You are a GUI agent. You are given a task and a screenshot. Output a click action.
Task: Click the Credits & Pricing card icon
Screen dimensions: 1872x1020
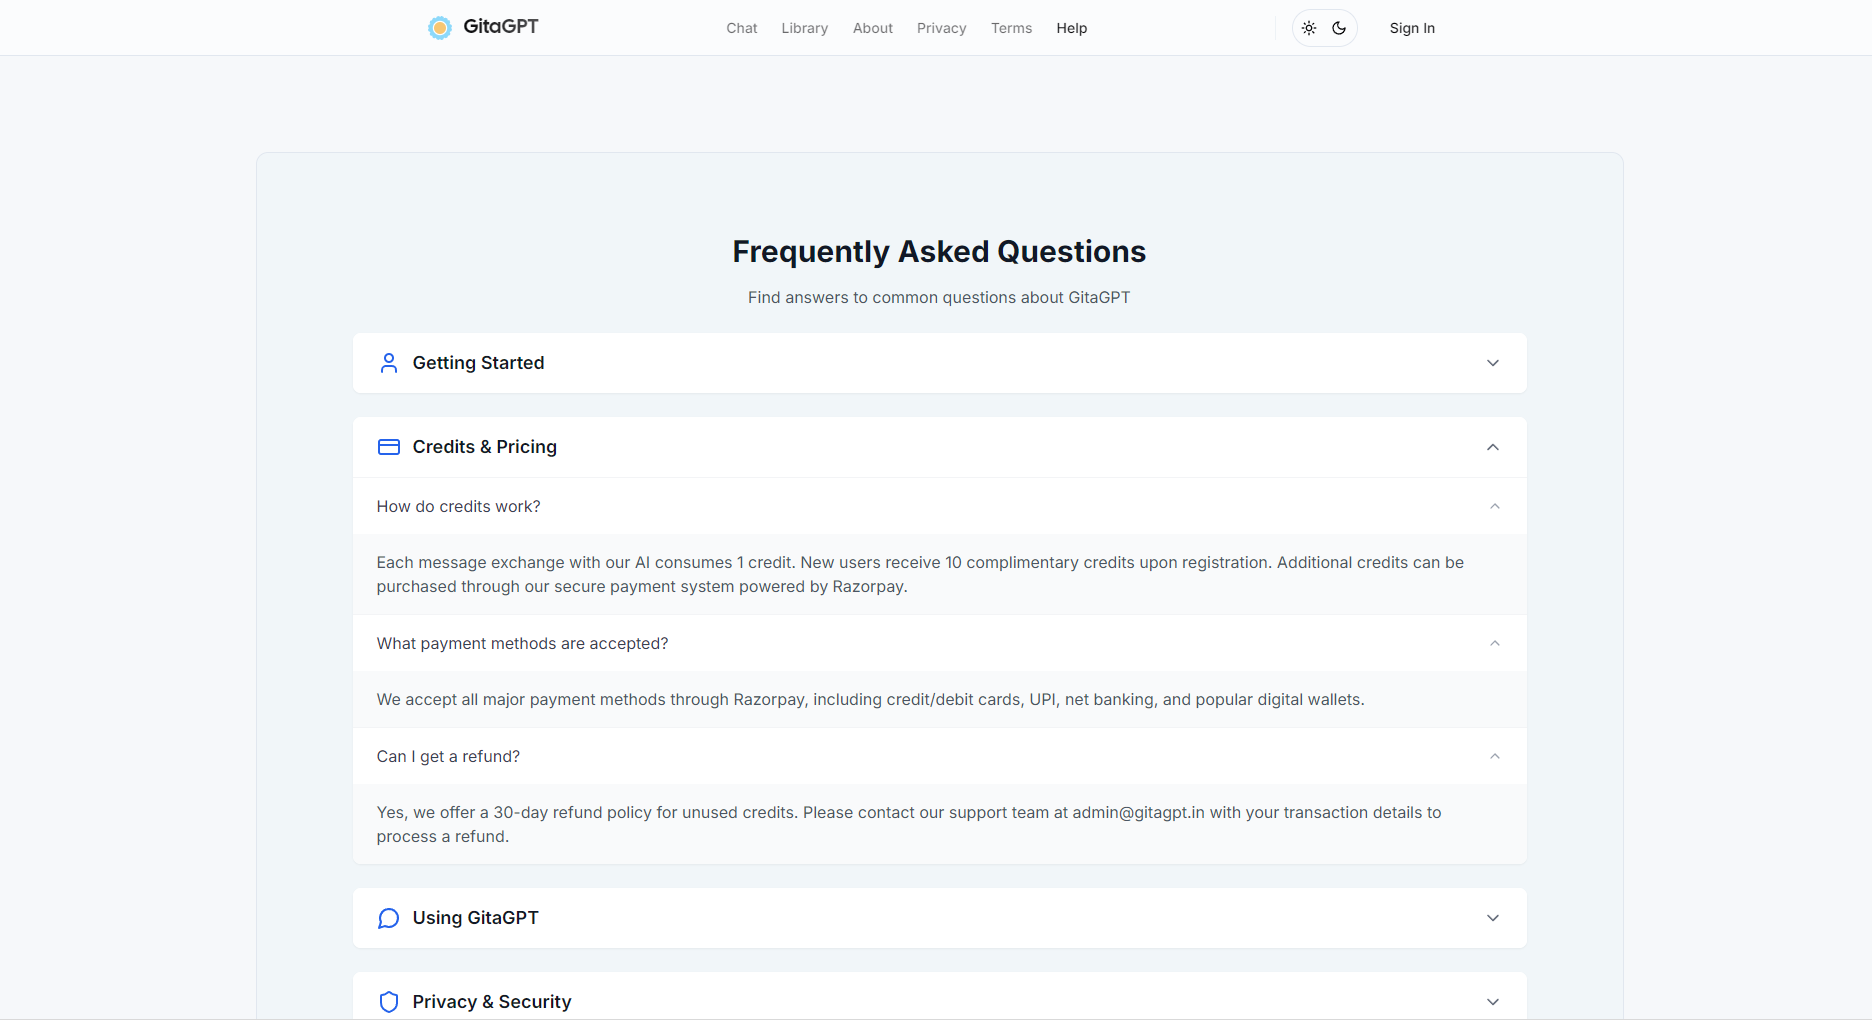point(389,447)
